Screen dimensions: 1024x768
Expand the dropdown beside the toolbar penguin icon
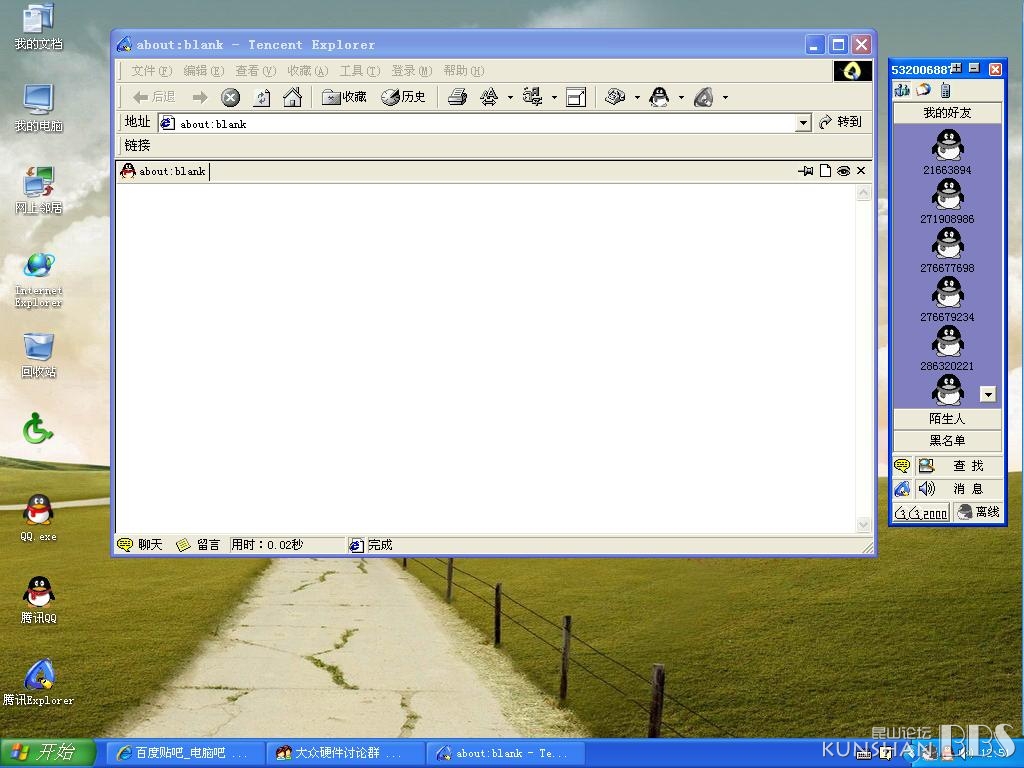681,98
